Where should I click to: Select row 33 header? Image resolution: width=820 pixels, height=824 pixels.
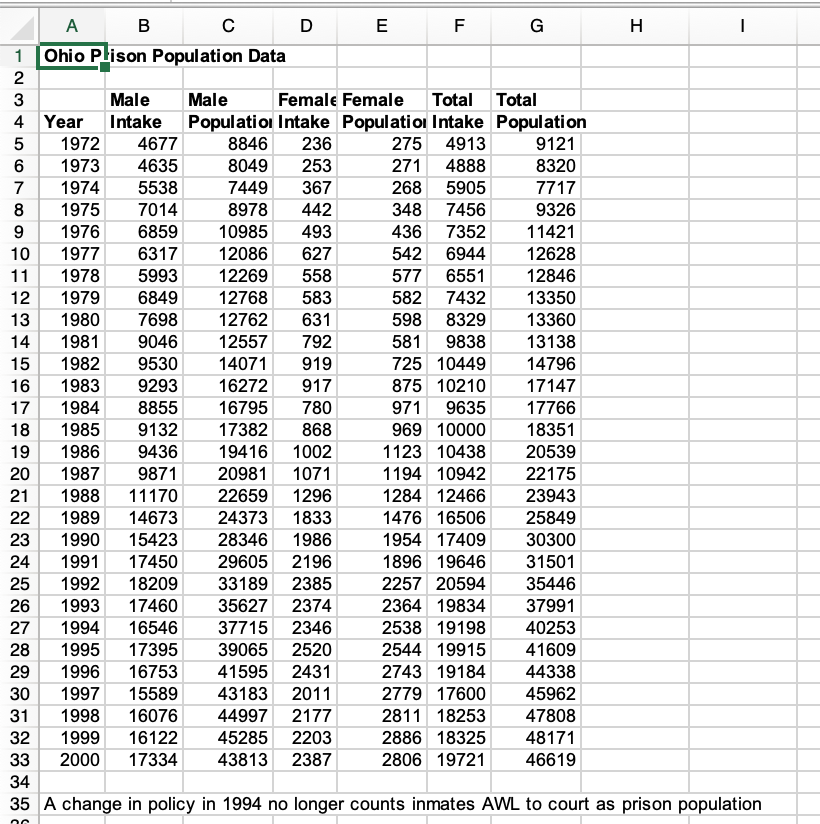(19, 760)
